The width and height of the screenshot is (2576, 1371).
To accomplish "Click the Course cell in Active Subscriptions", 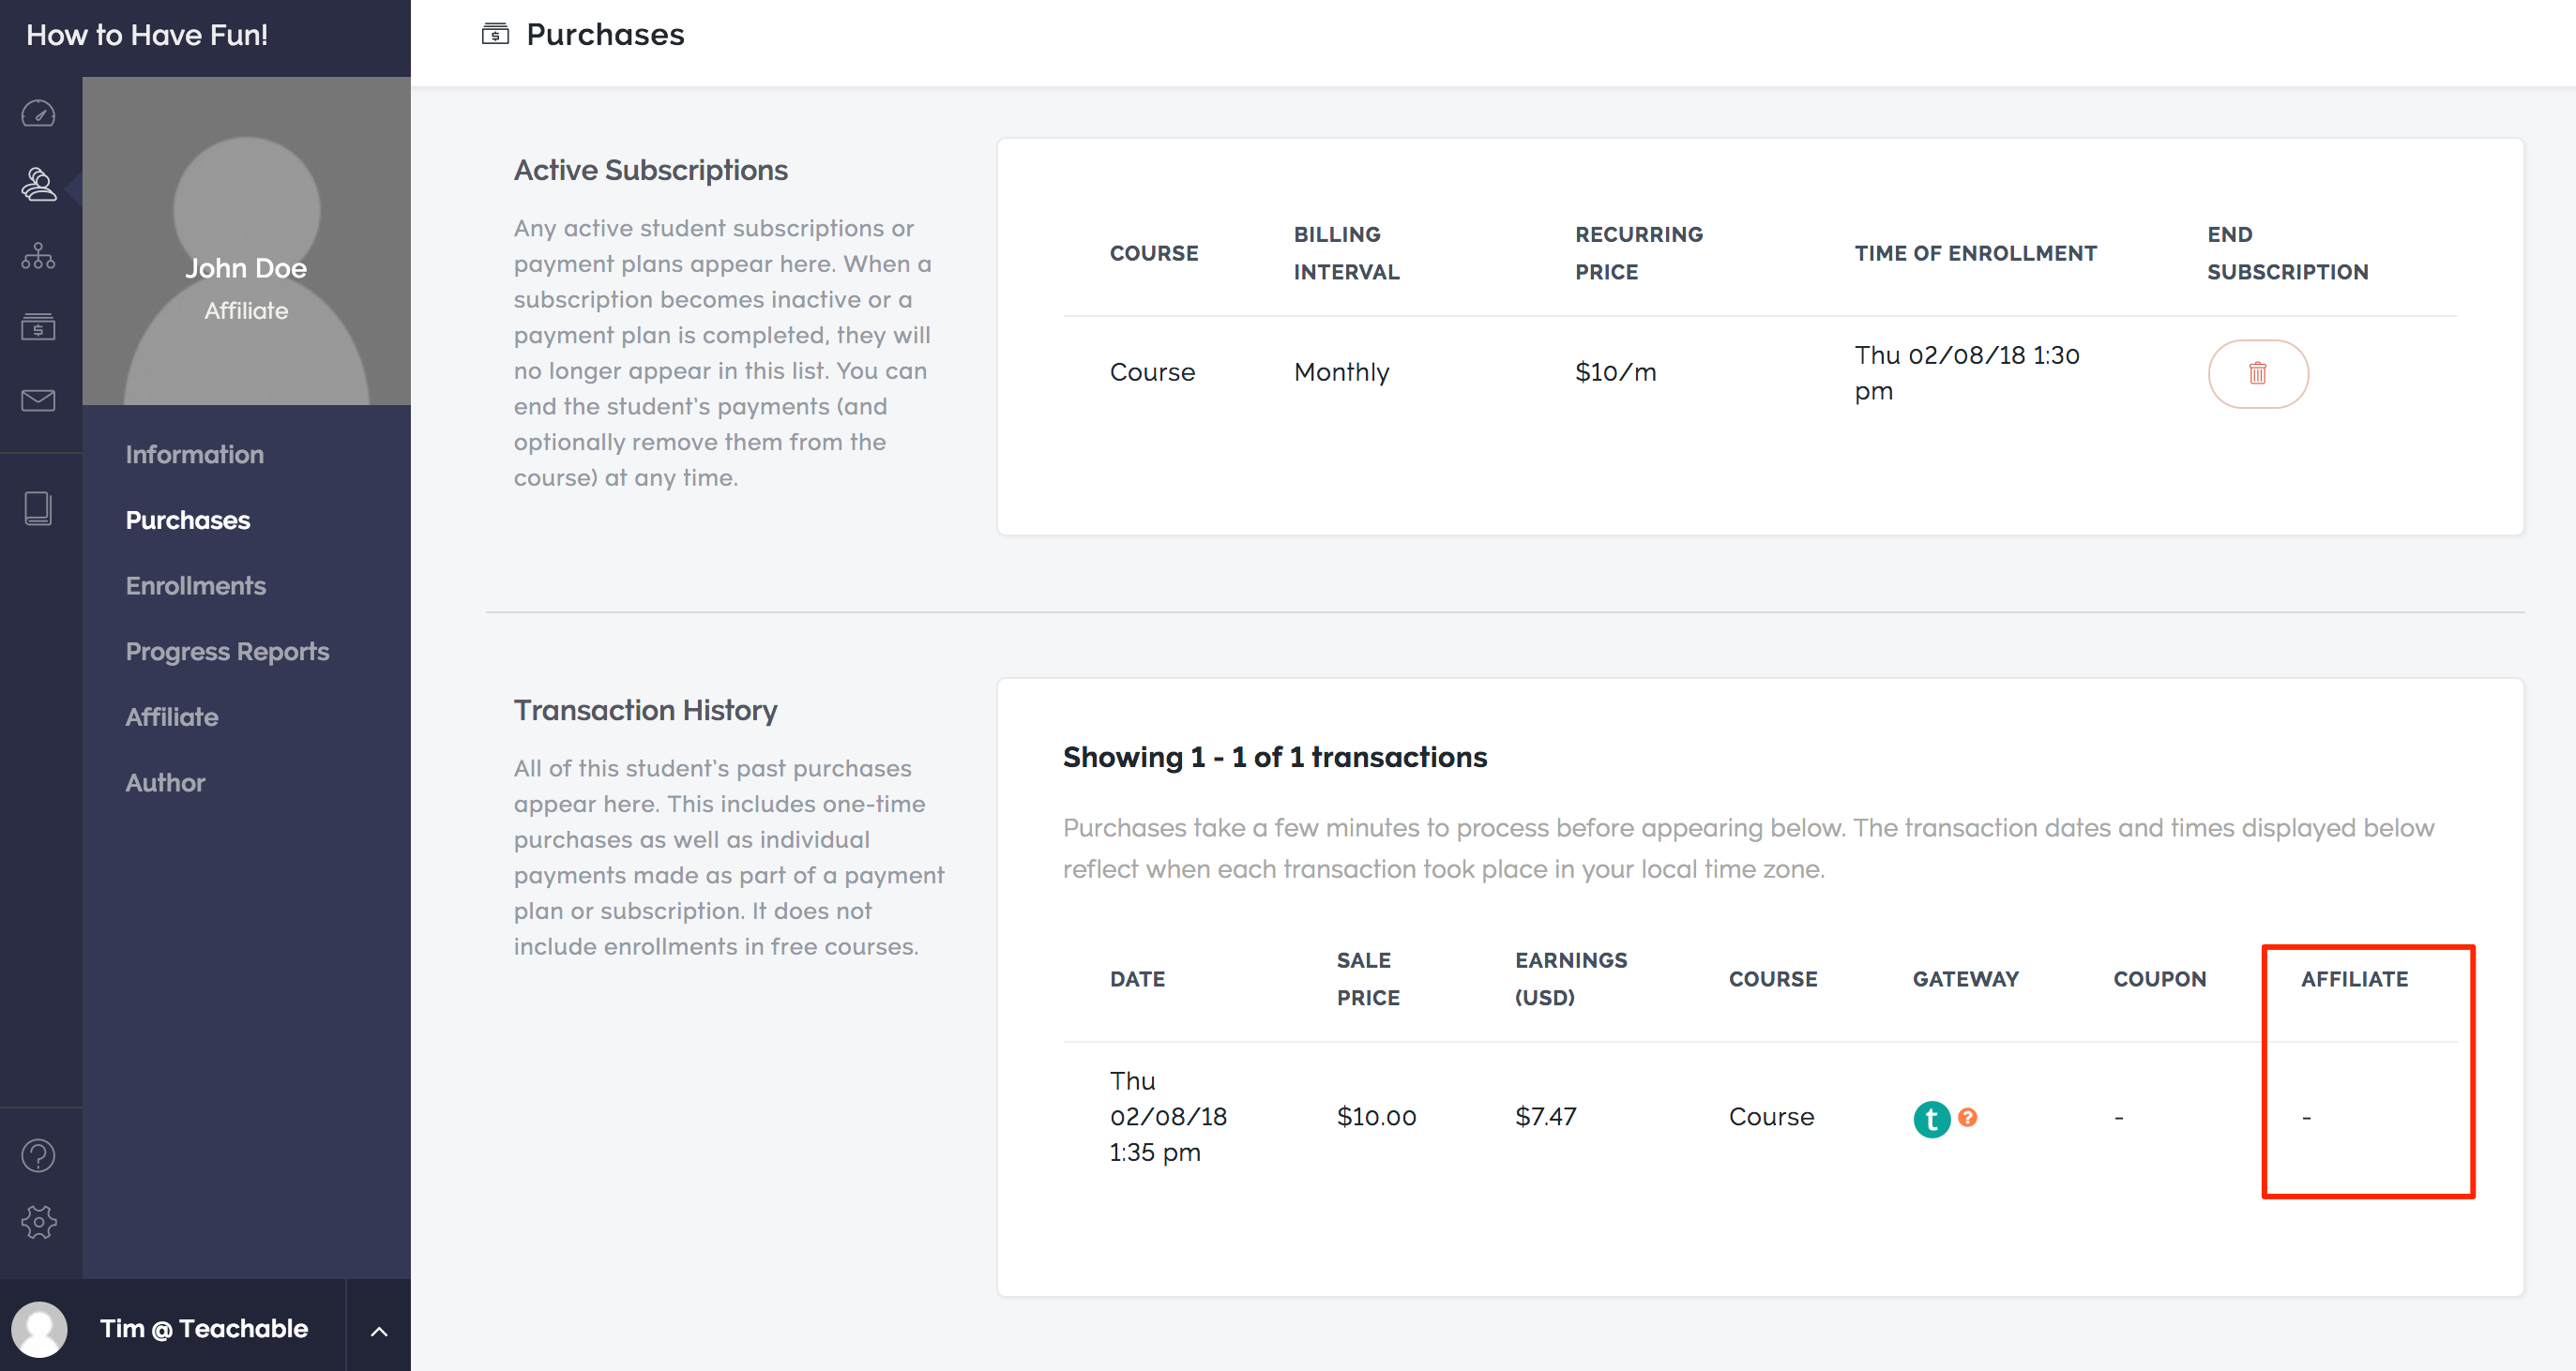I will 1152,372.
